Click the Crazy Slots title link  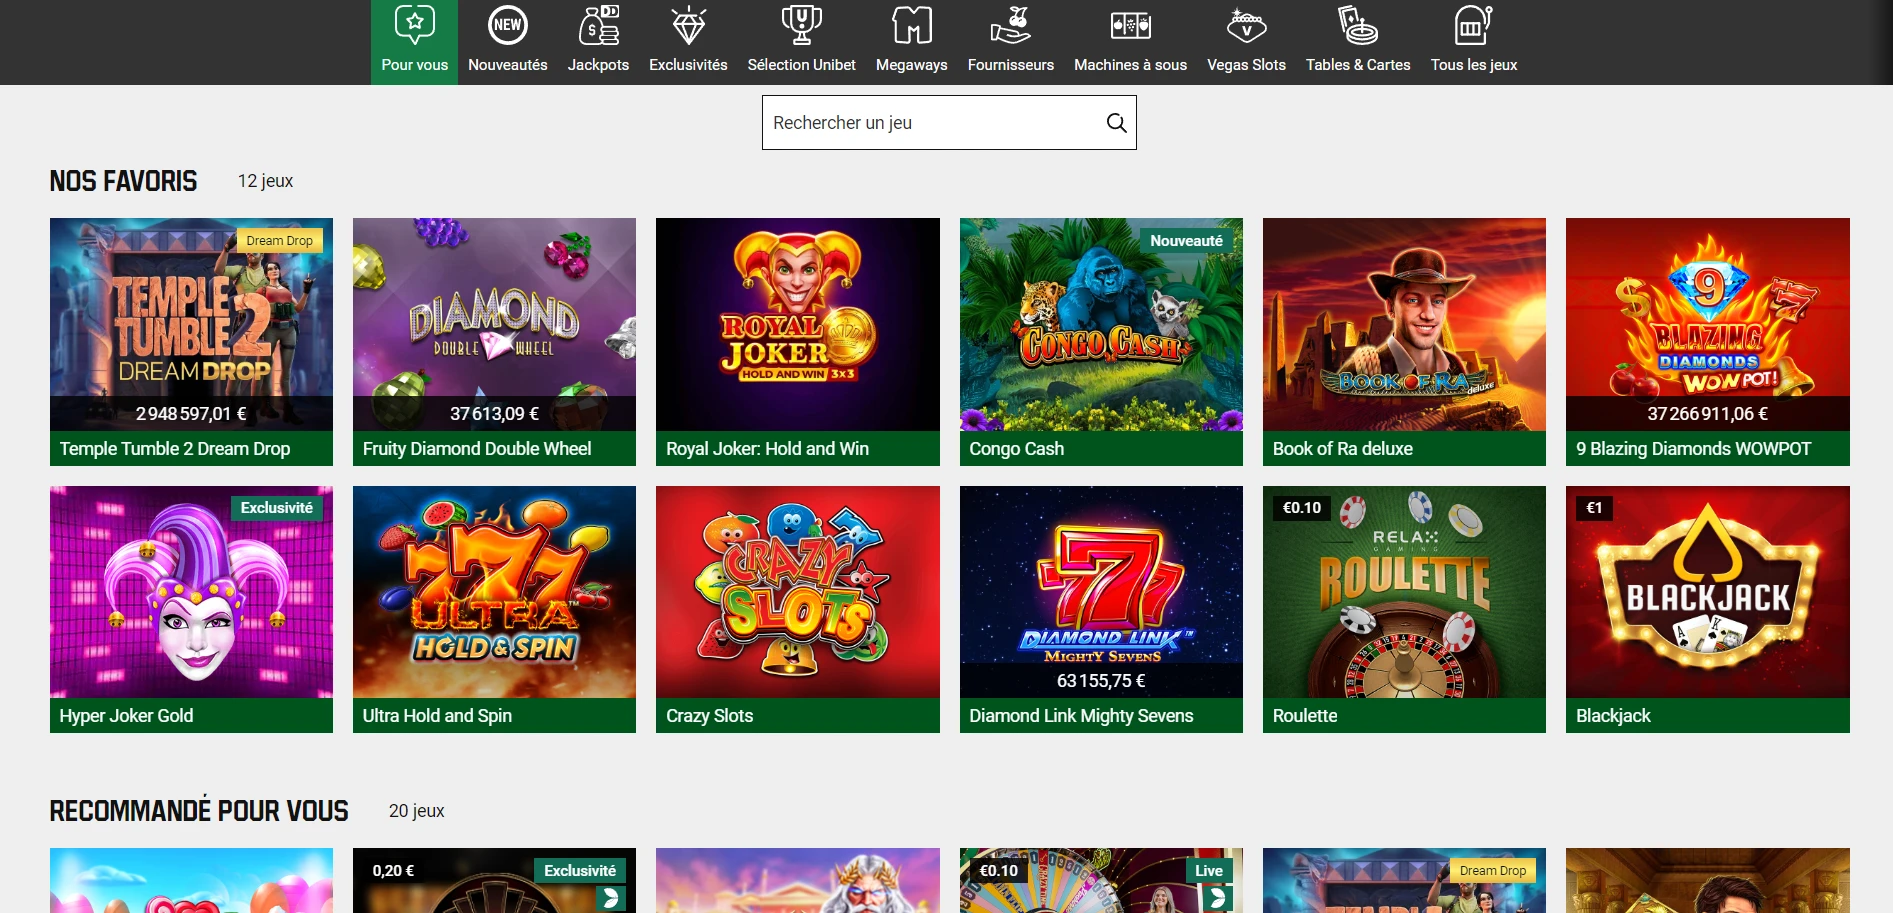709,716
